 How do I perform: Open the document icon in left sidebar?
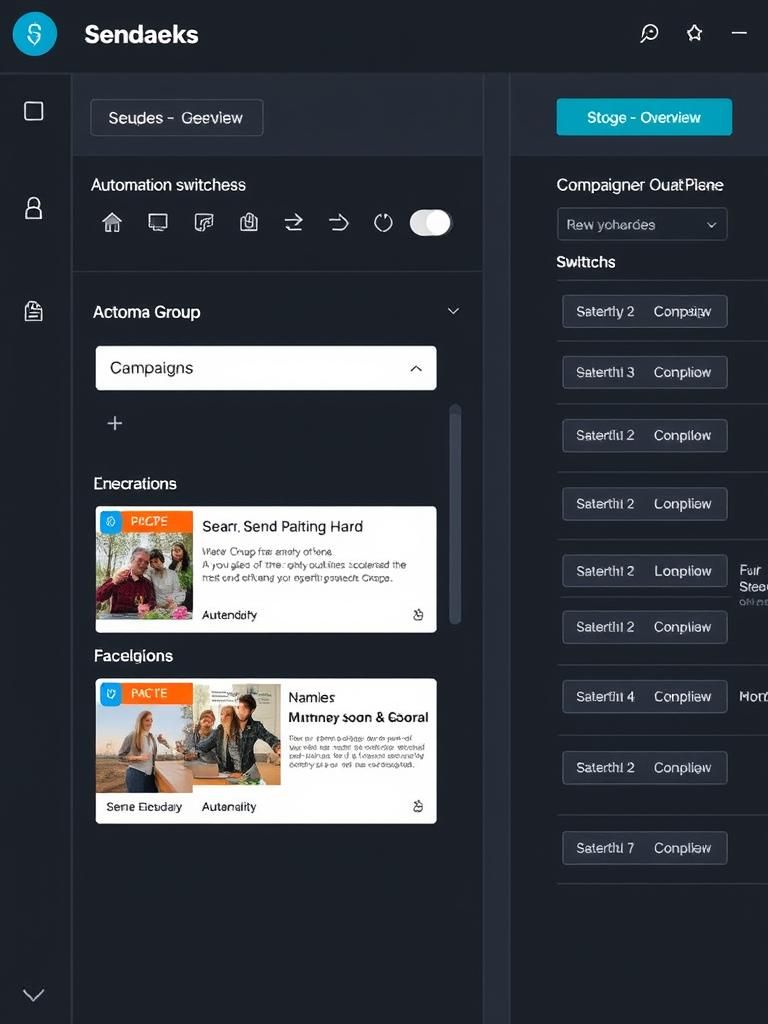point(34,311)
